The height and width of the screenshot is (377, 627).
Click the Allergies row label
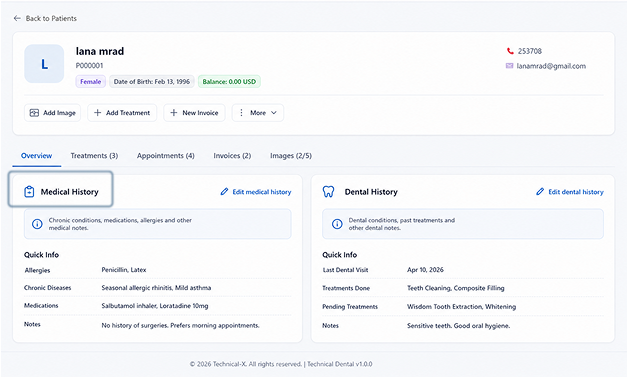38,270
